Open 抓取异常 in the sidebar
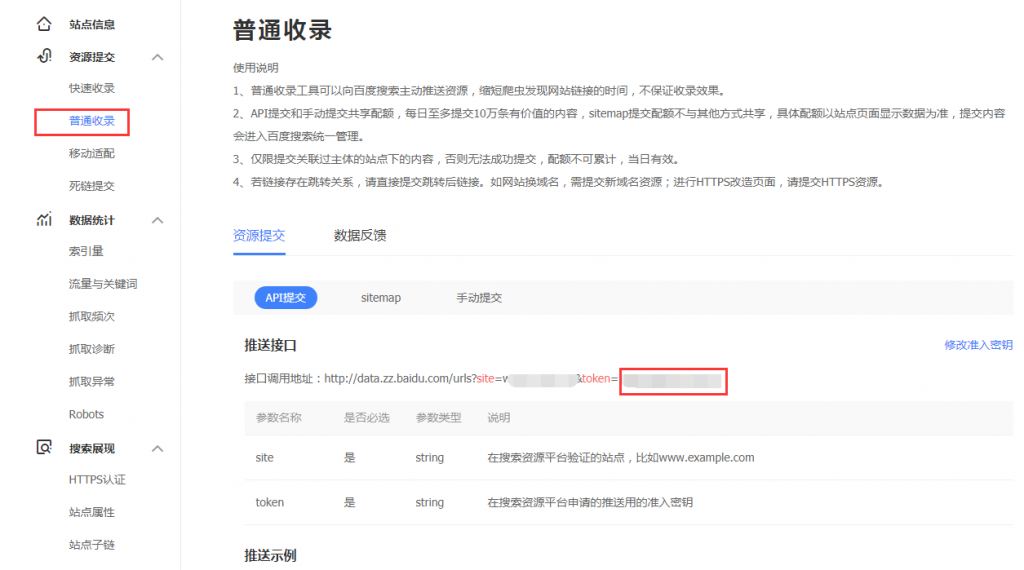The width and height of the screenshot is (1024, 570). (91, 382)
